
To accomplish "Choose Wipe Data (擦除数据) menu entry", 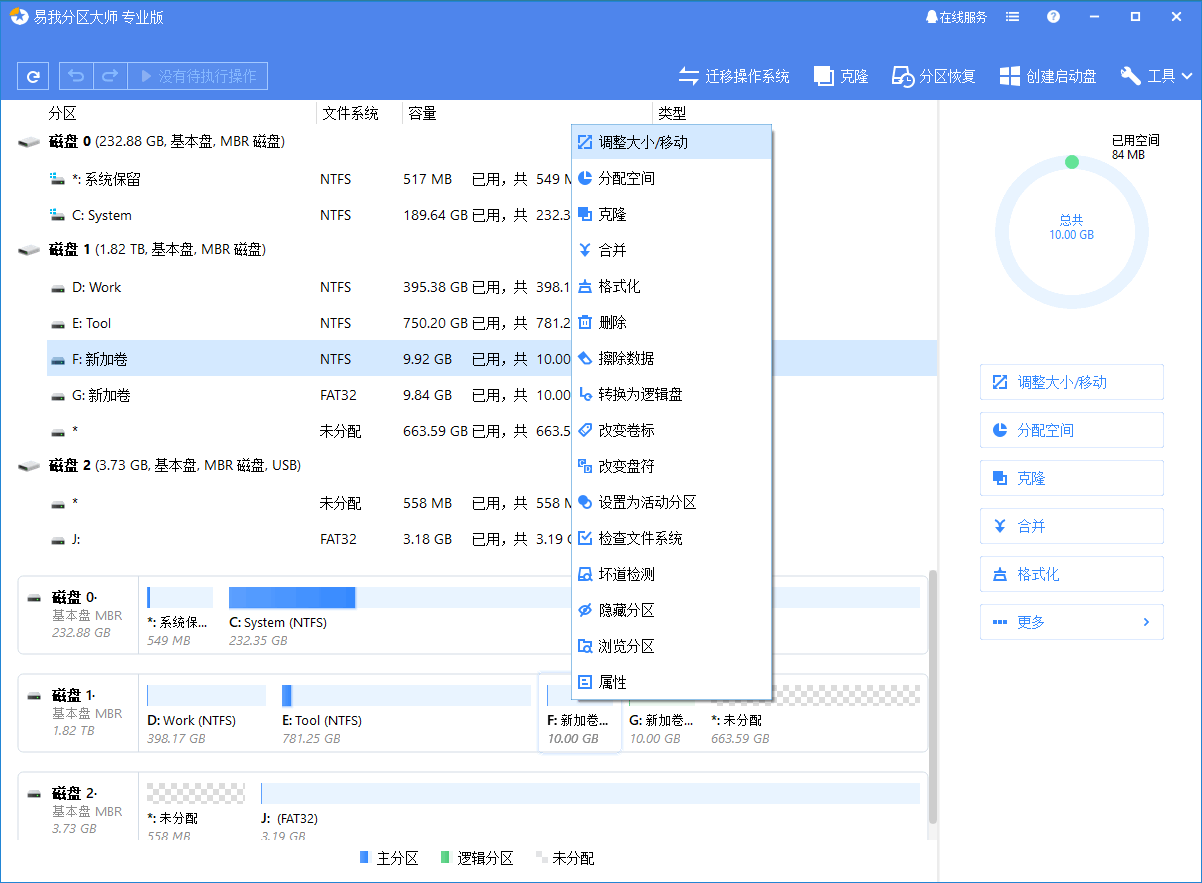I will (x=626, y=358).
